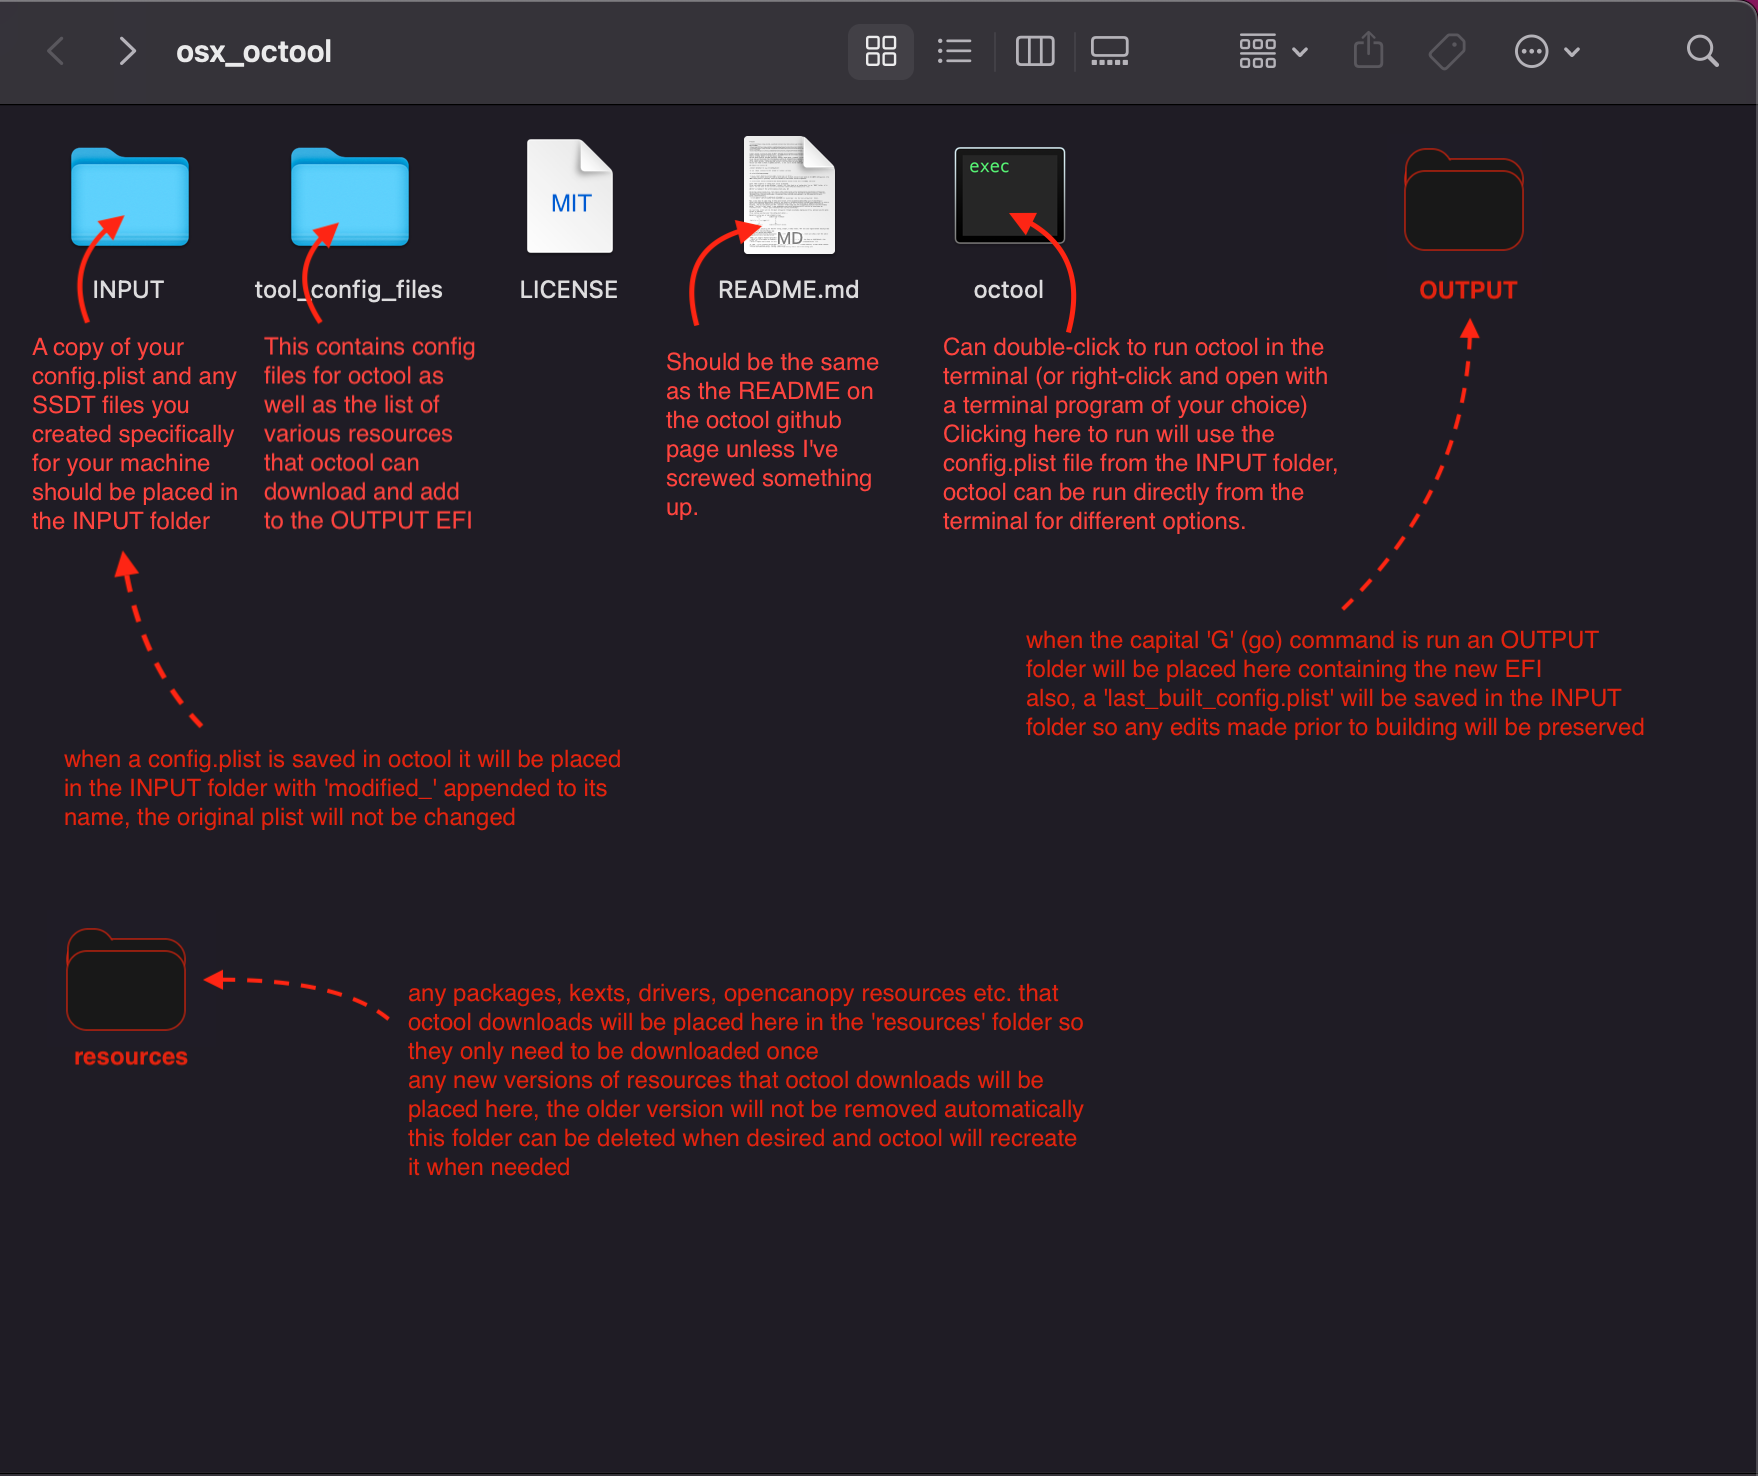
Task: Switch to icon grid view
Action: (880, 51)
